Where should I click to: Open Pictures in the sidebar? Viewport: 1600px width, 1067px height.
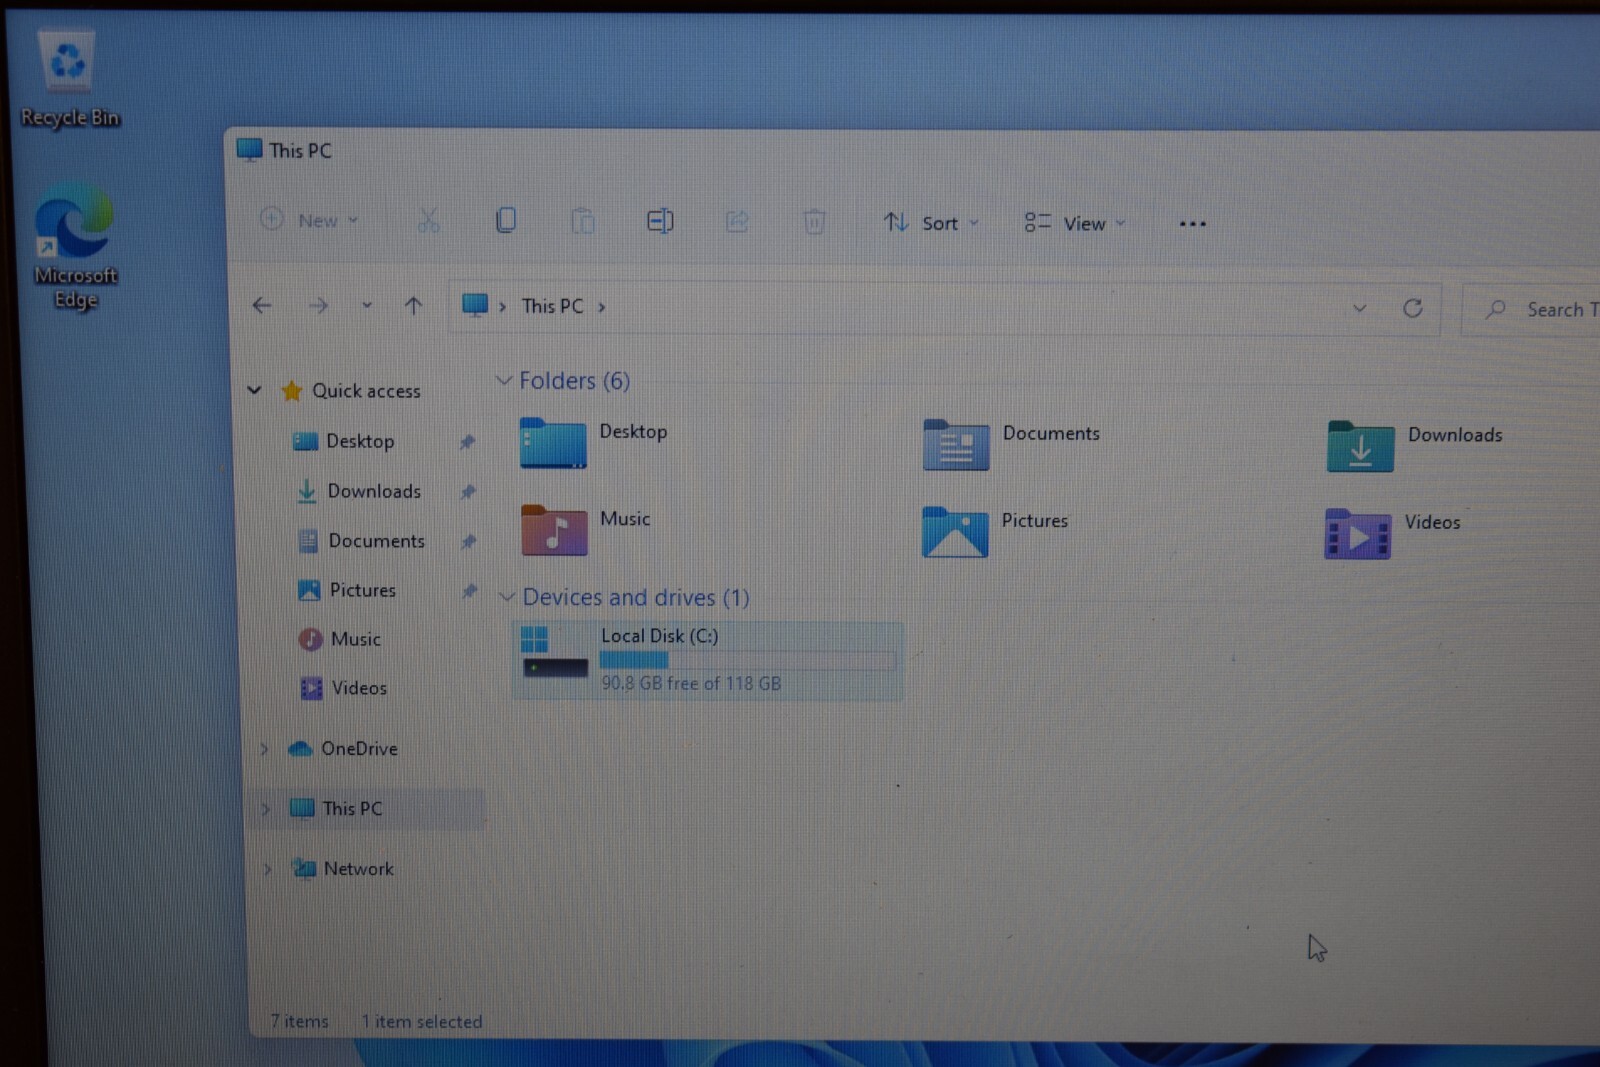pos(363,590)
